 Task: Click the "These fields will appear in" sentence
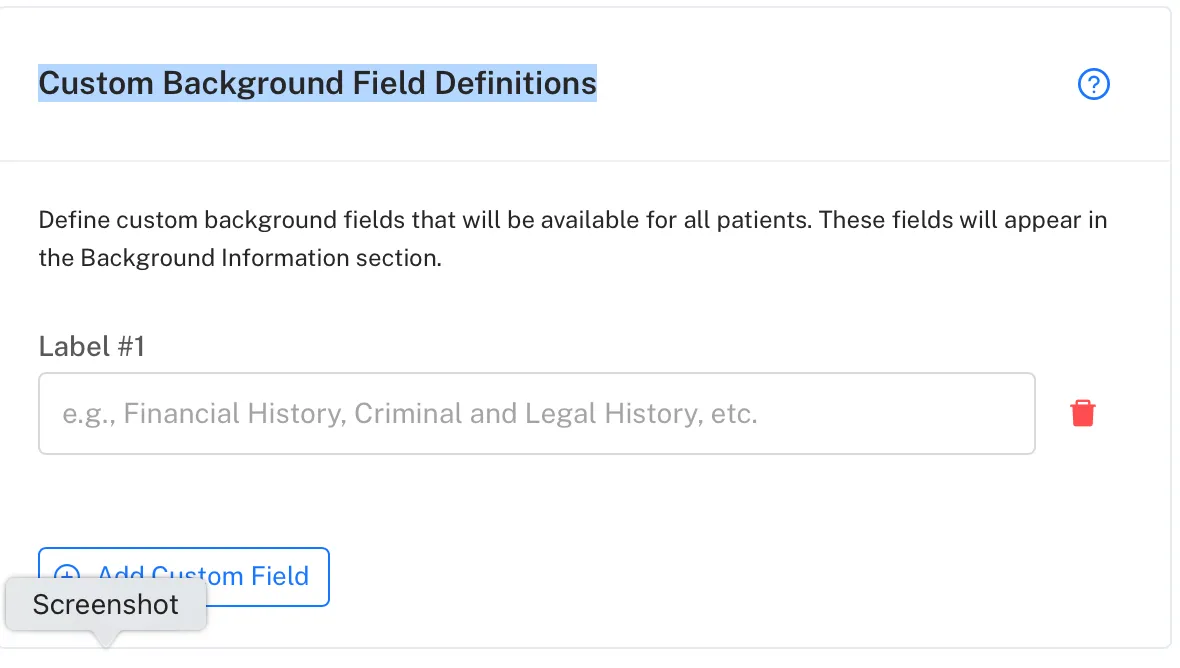point(963,220)
